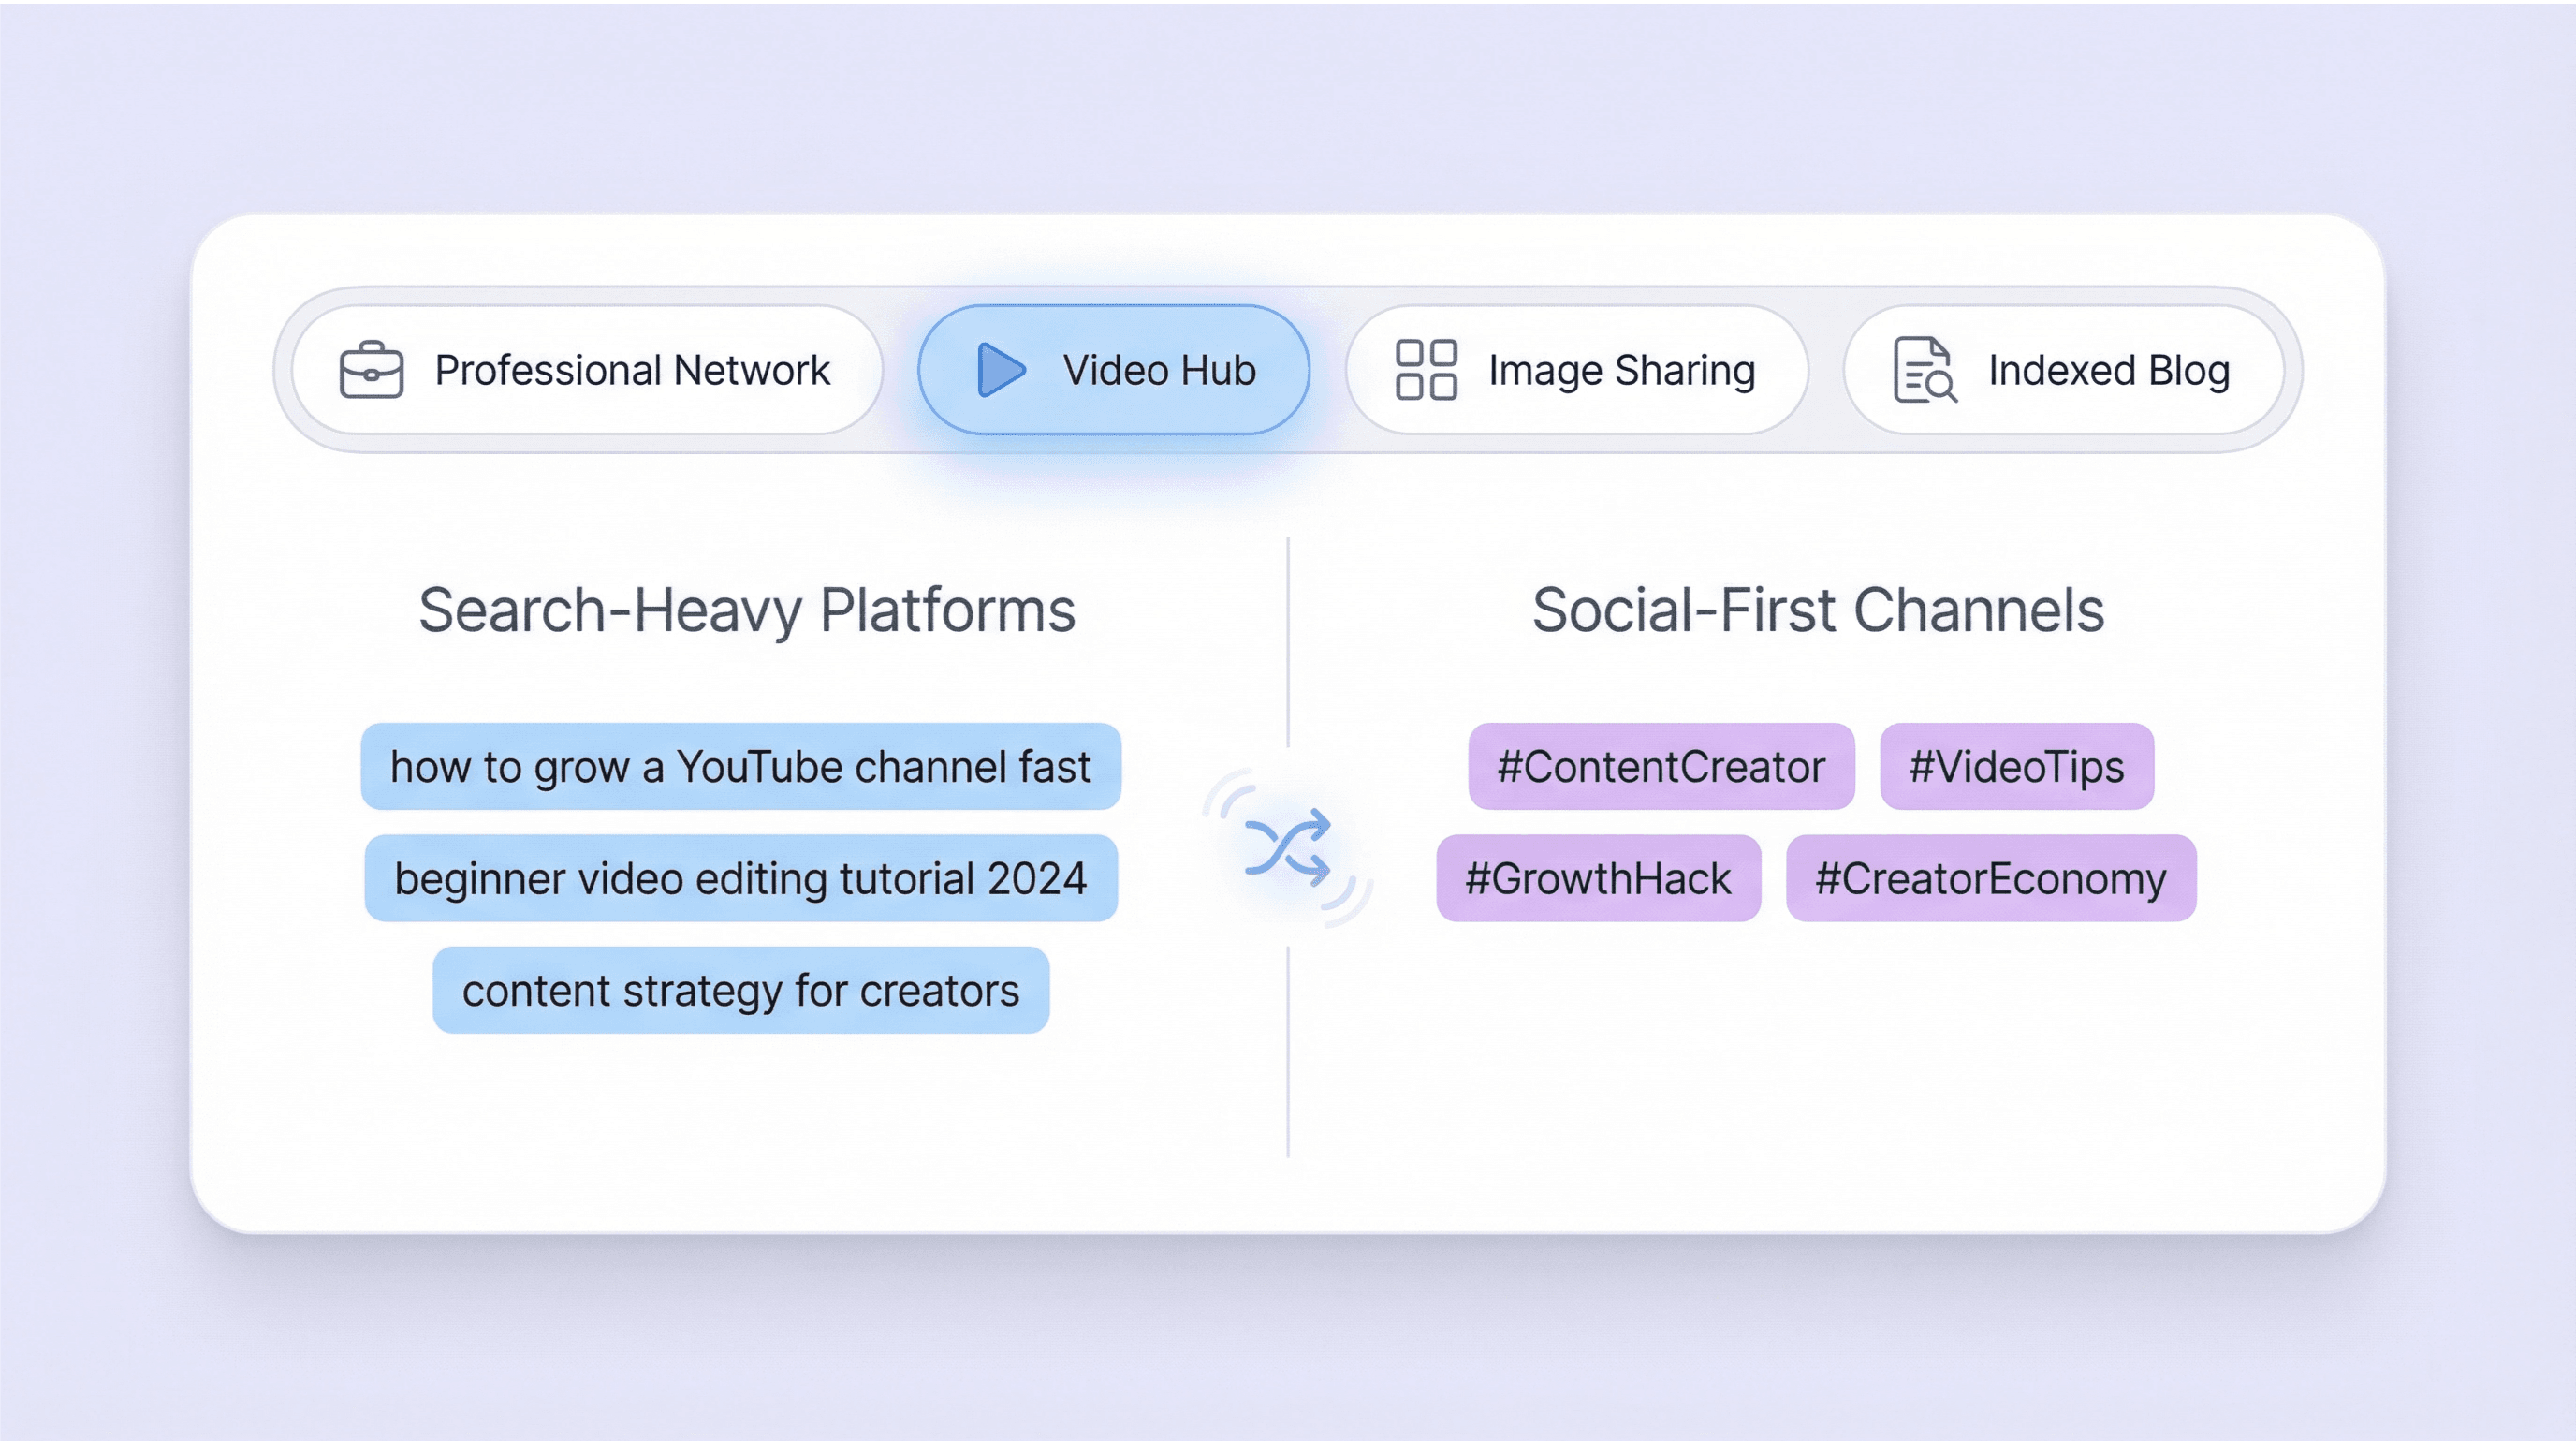Click the 'content strategy for creators' keyword chip
The image size is (2576, 1441).
pyautogui.click(x=740, y=991)
